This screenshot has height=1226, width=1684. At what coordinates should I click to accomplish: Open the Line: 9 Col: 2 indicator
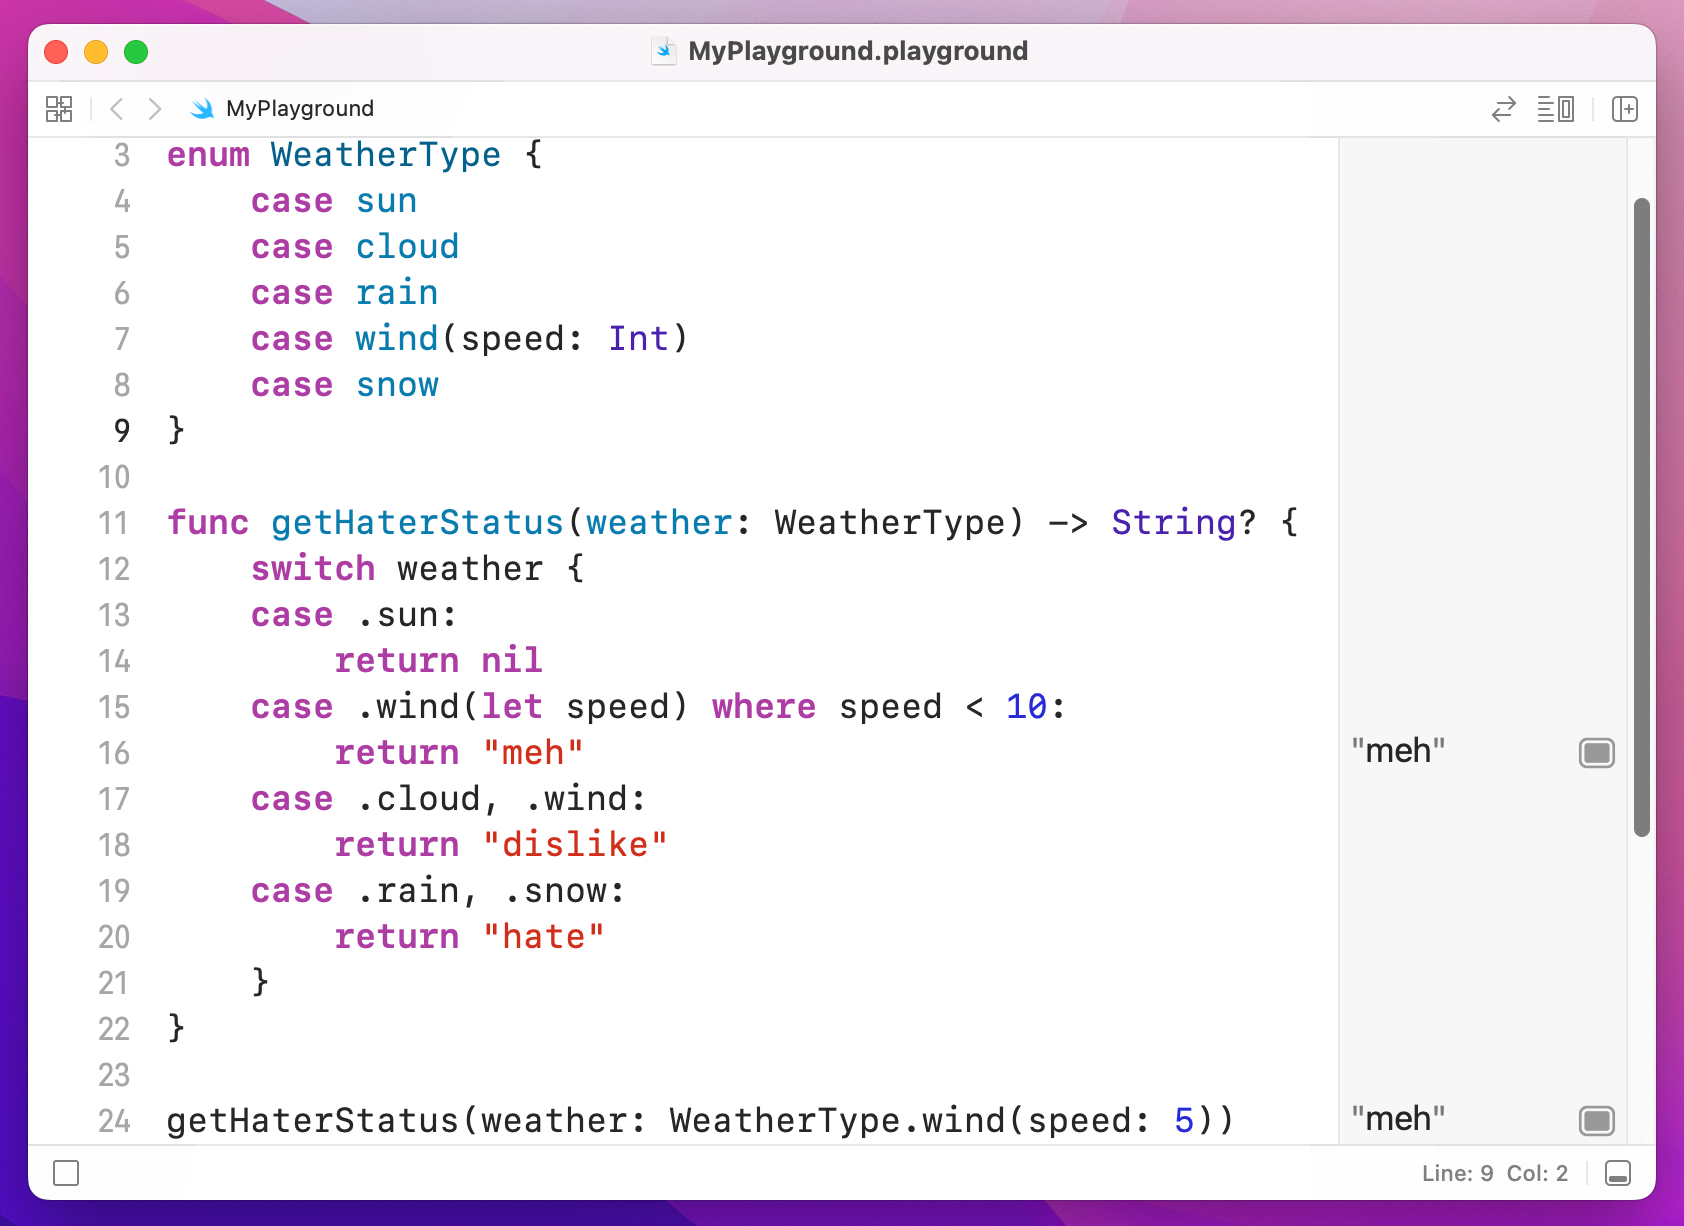(x=1494, y=1173)
